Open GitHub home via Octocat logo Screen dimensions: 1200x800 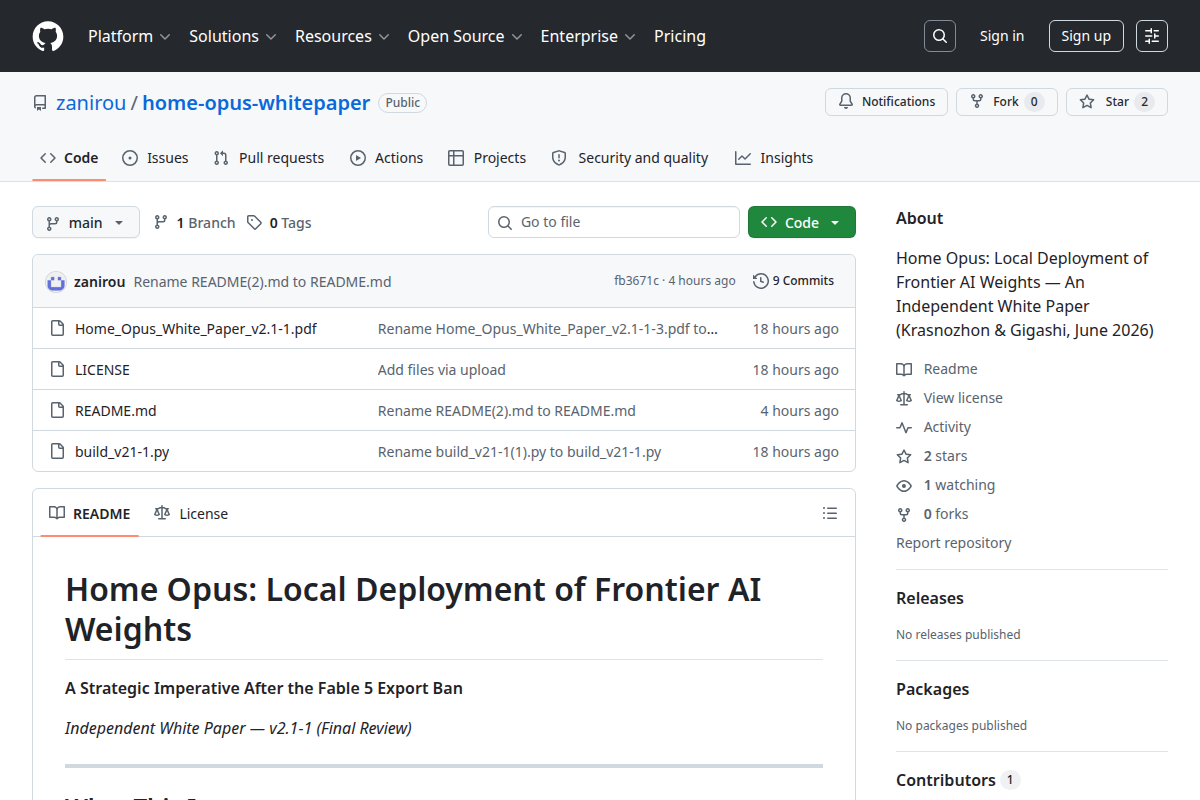48,36
